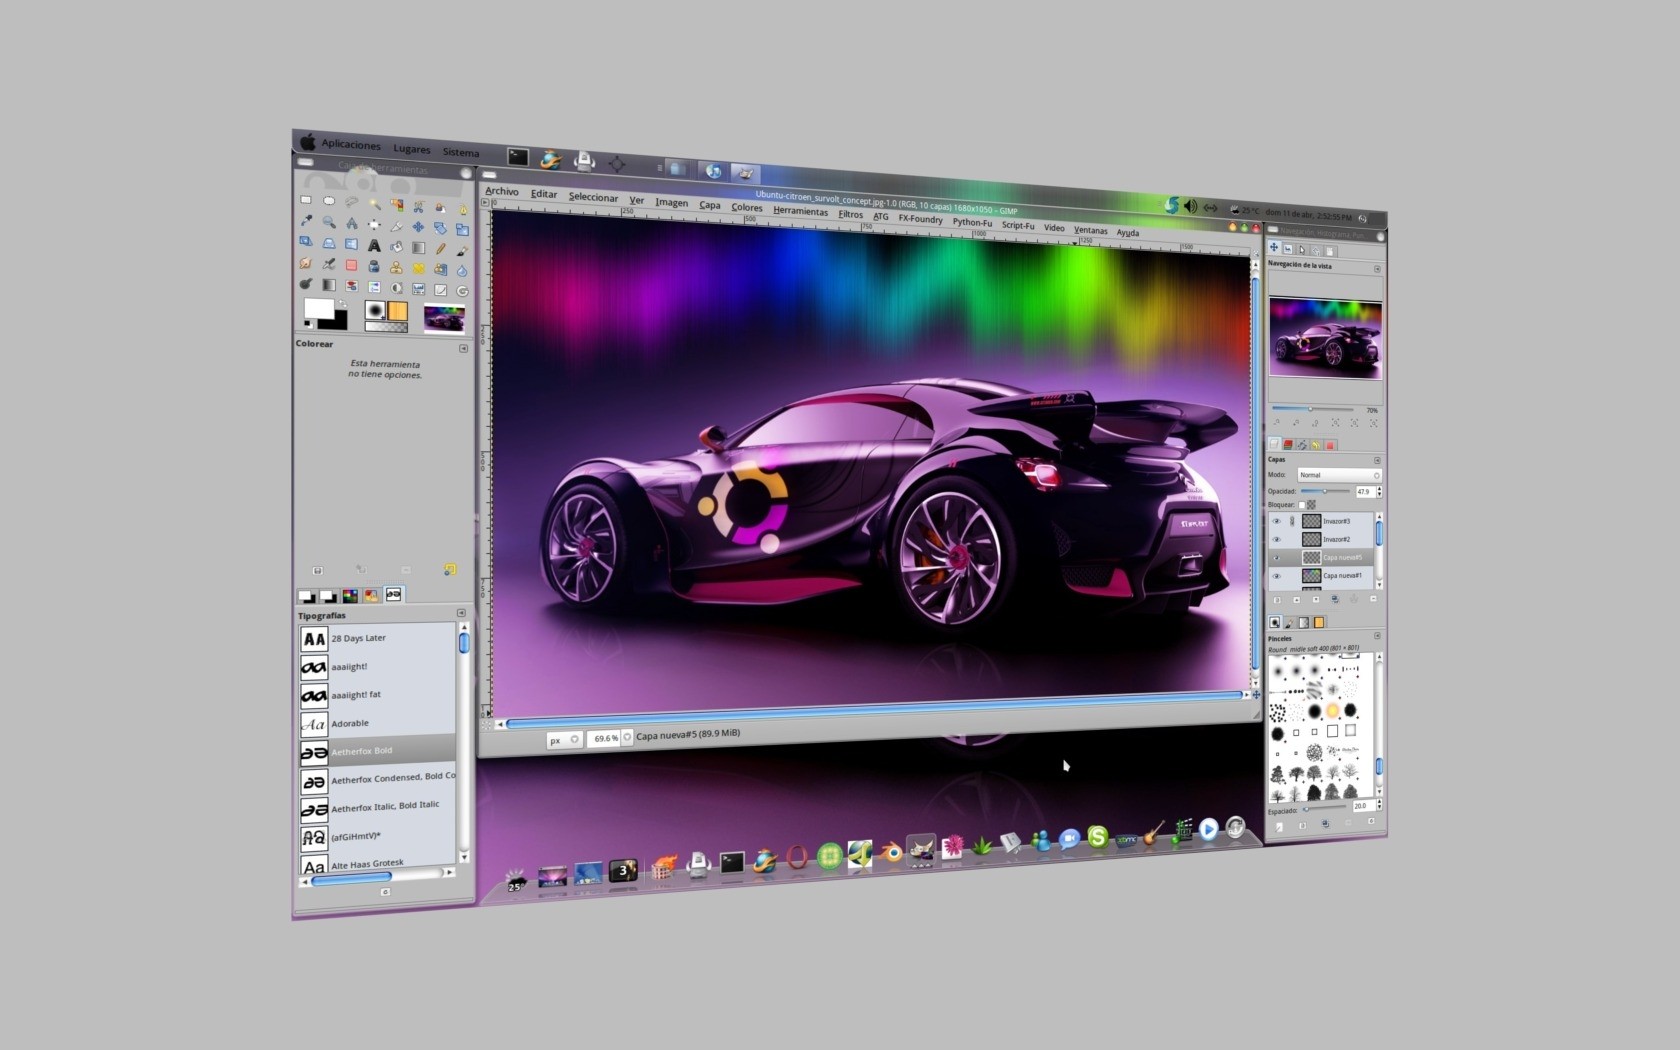Select the Rectangle Select tool

click(x=306, y=200)
